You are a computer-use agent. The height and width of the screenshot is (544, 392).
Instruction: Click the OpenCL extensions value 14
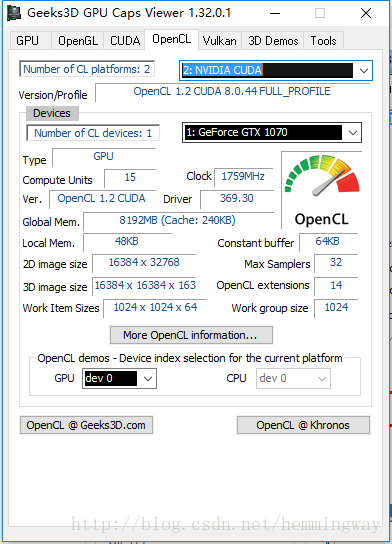coord(336,286)
